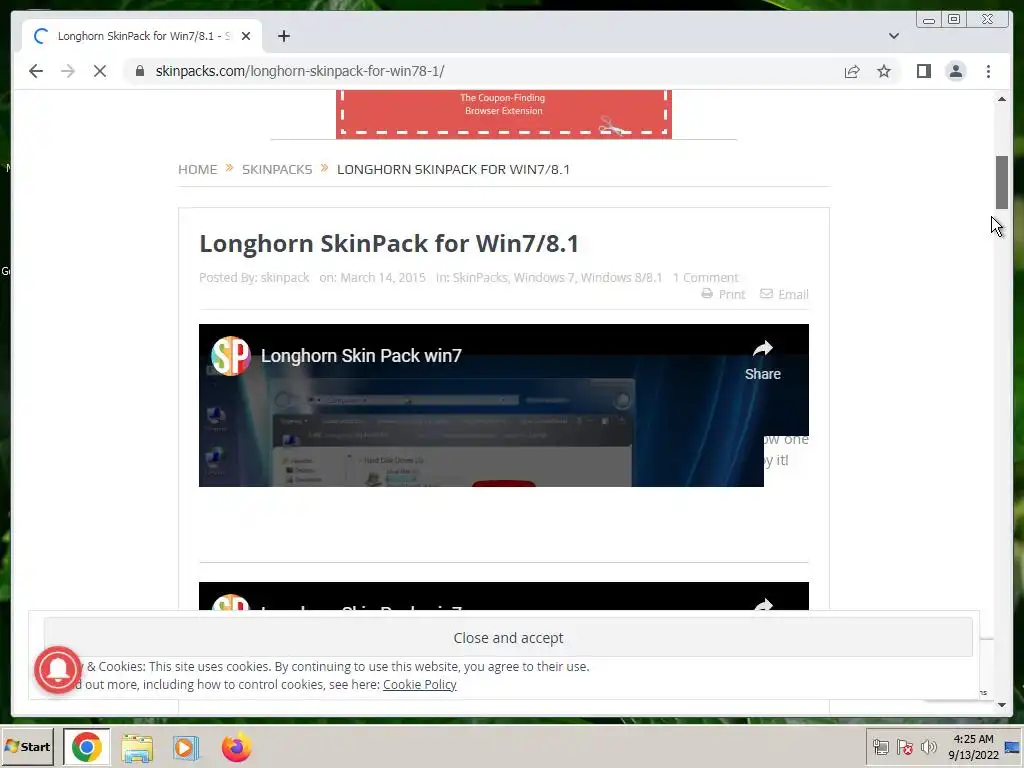Open the Chrome profile menu
Viewport: 1024px width, 768px height.
(x=955, y=71)
